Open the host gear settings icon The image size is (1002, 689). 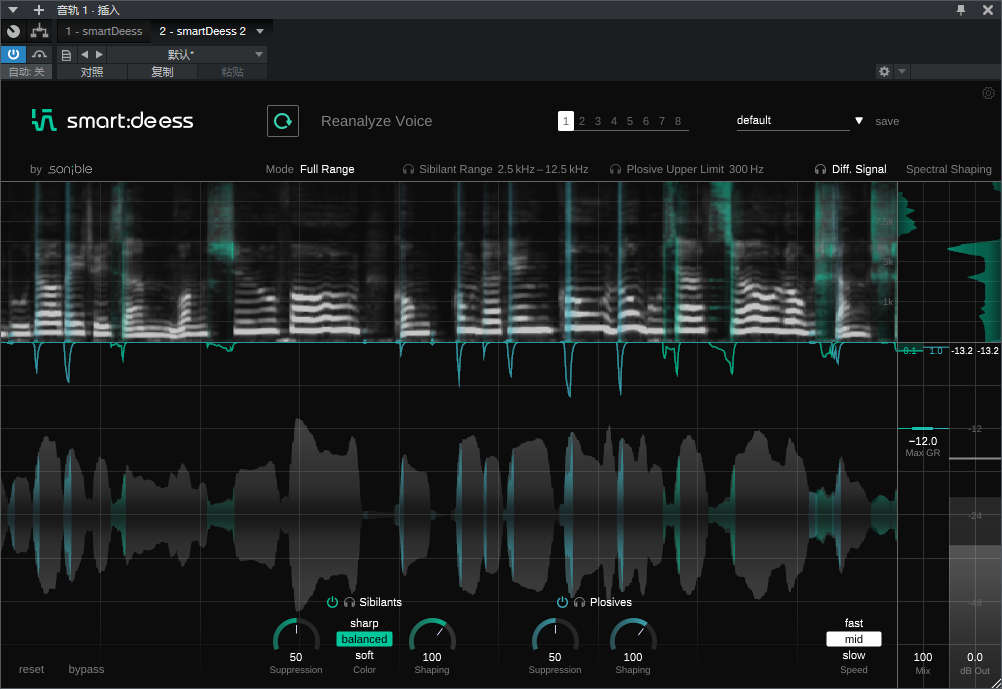pyautogui.click(x=884, y=71)
